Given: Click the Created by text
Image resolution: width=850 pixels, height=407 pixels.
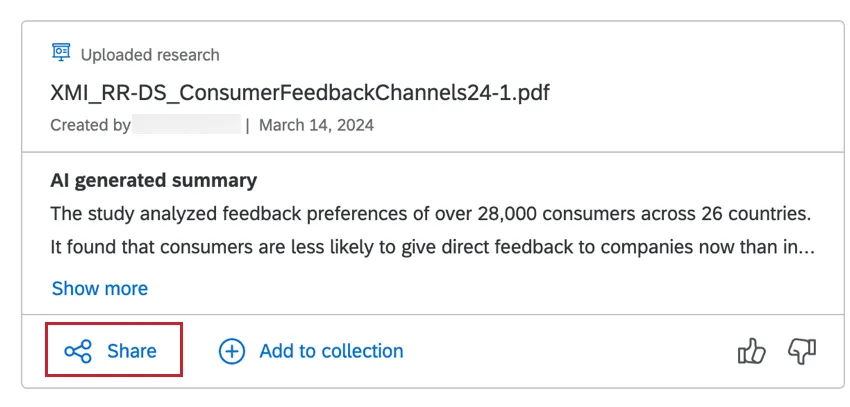Looking at the screenshot, I should coord(90,125).
